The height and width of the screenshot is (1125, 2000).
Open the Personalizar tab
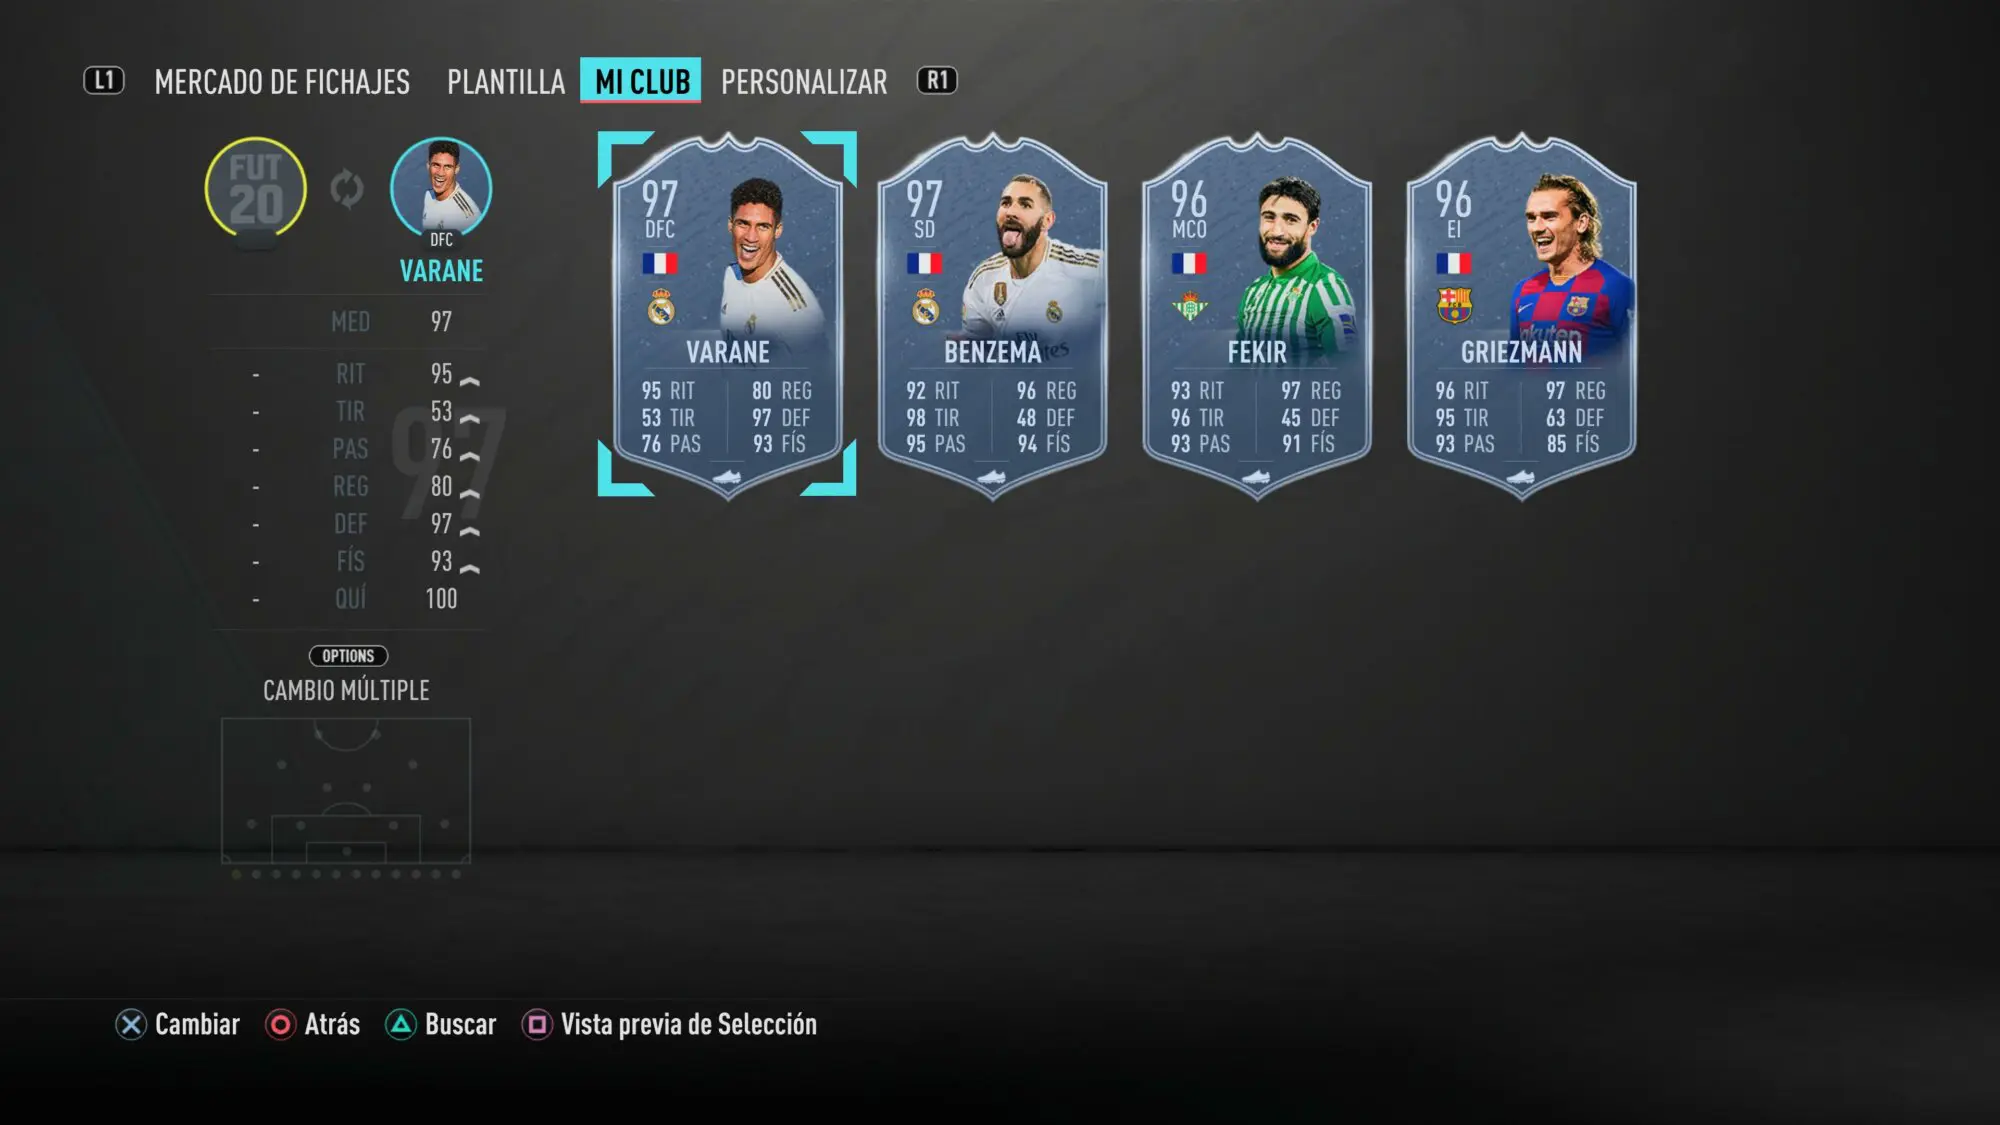(x=804, y=81)
